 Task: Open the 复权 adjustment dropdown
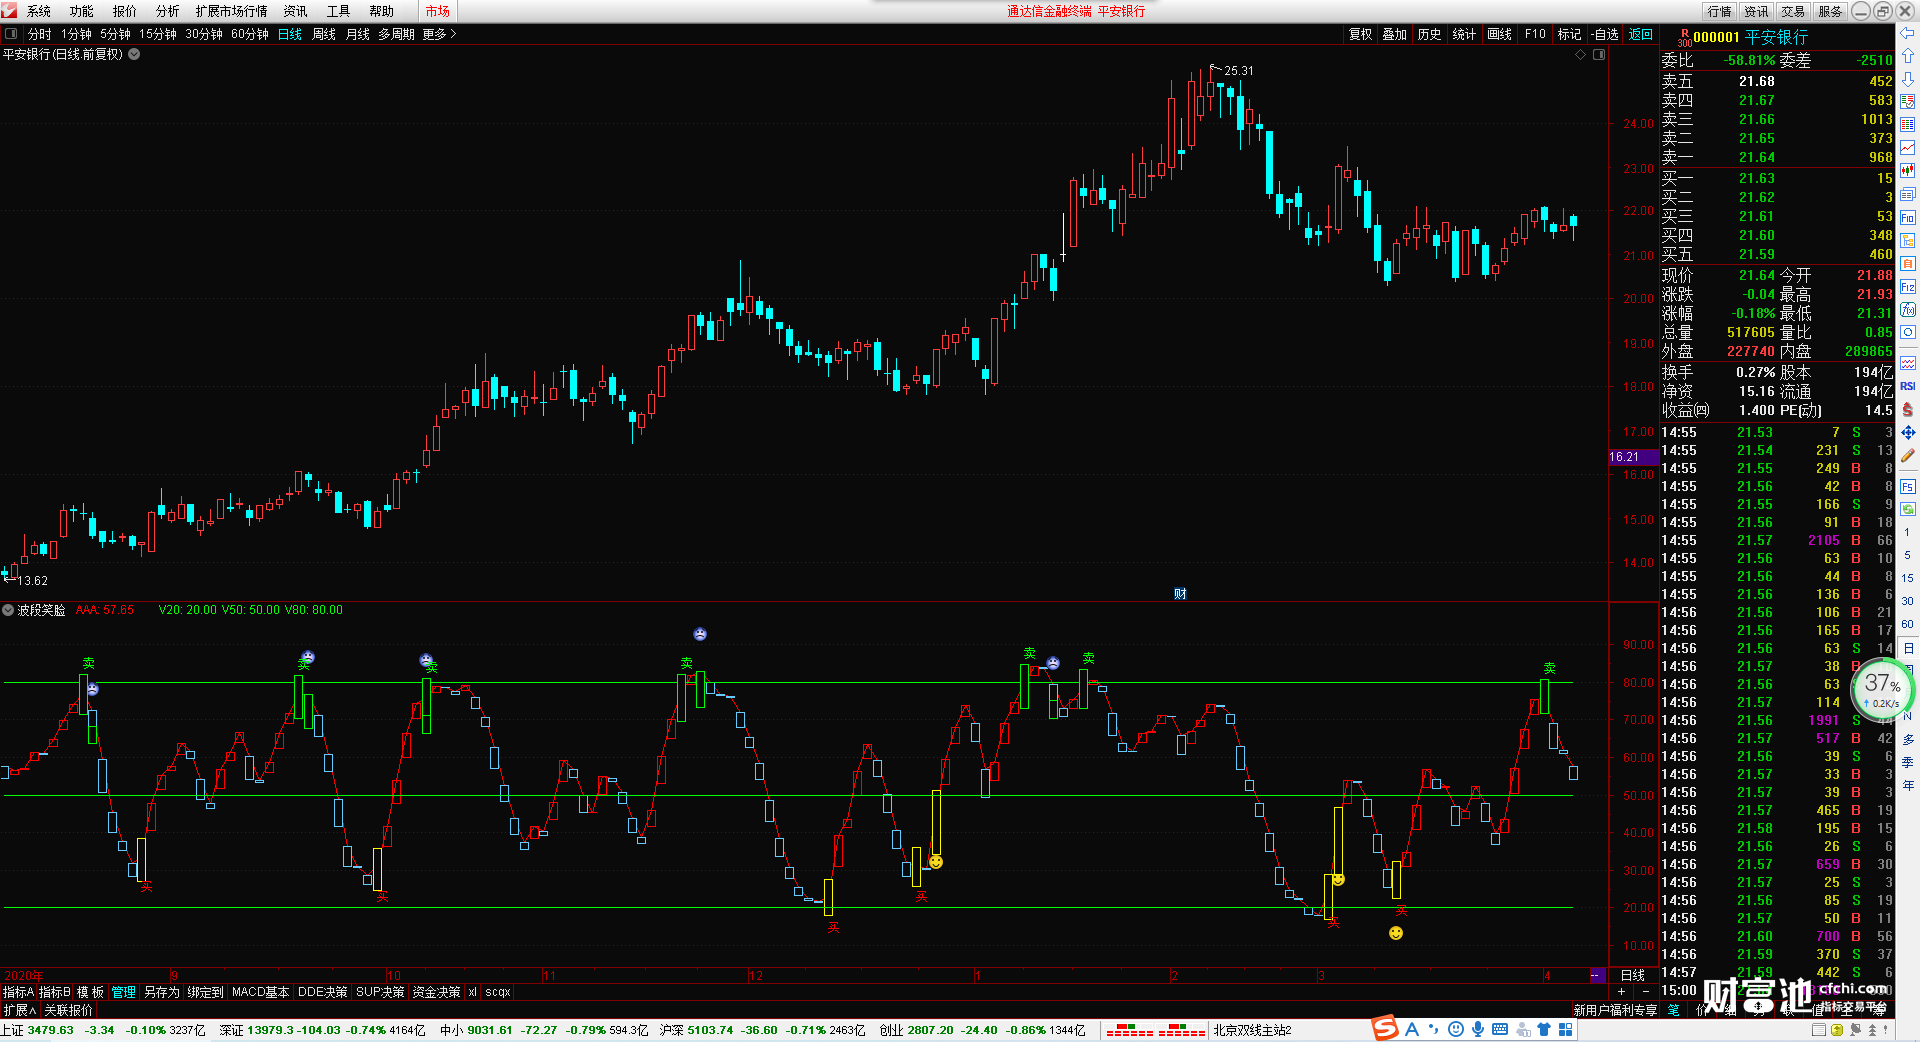pyautogui.click(x=1361, y=34)
